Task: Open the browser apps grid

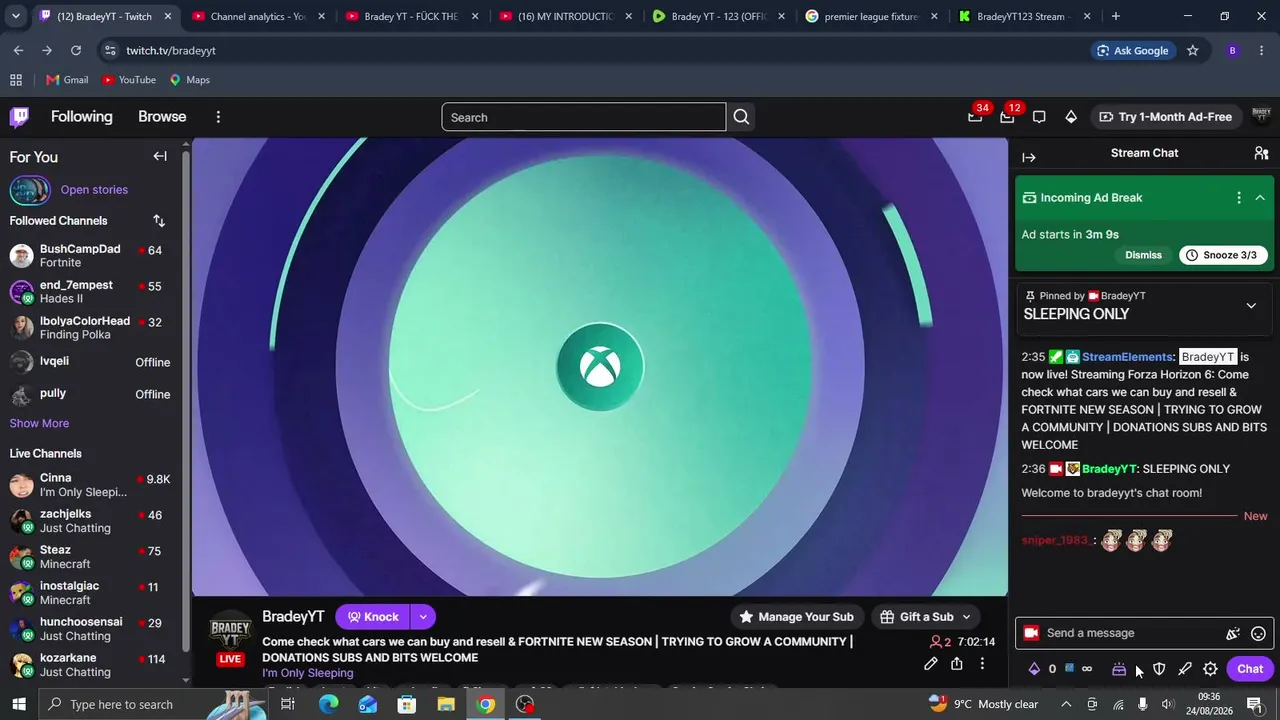Action: 16,80
